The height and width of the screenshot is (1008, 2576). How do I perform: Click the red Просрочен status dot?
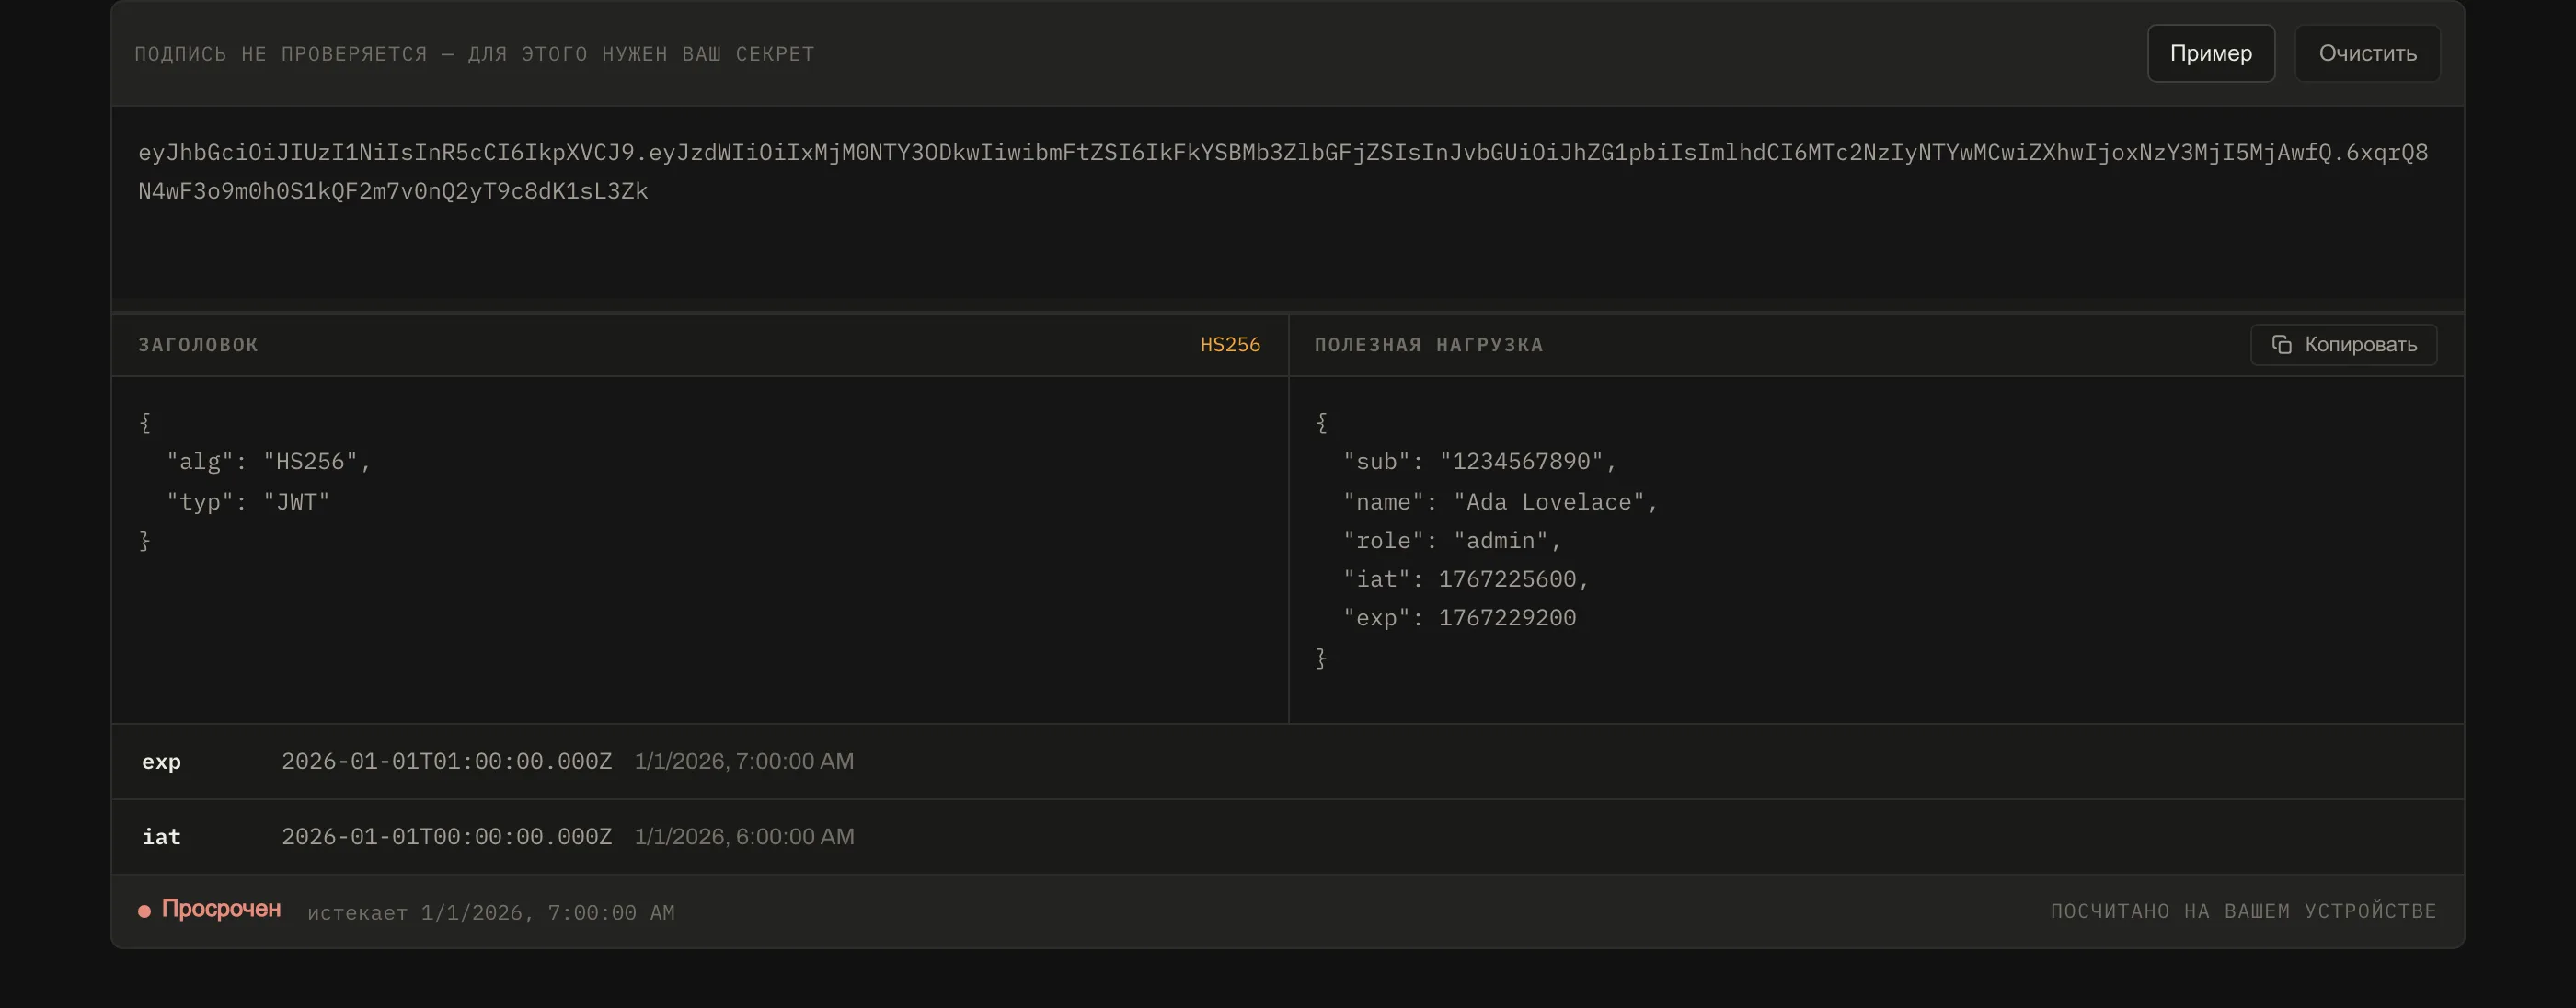[x=144, y=911]
